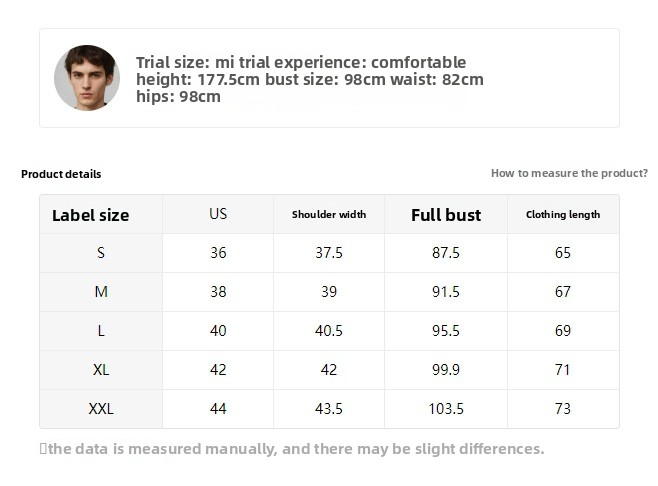Click the trial size review text
Screen dimensions: 658x486
[x=309, y=80]
